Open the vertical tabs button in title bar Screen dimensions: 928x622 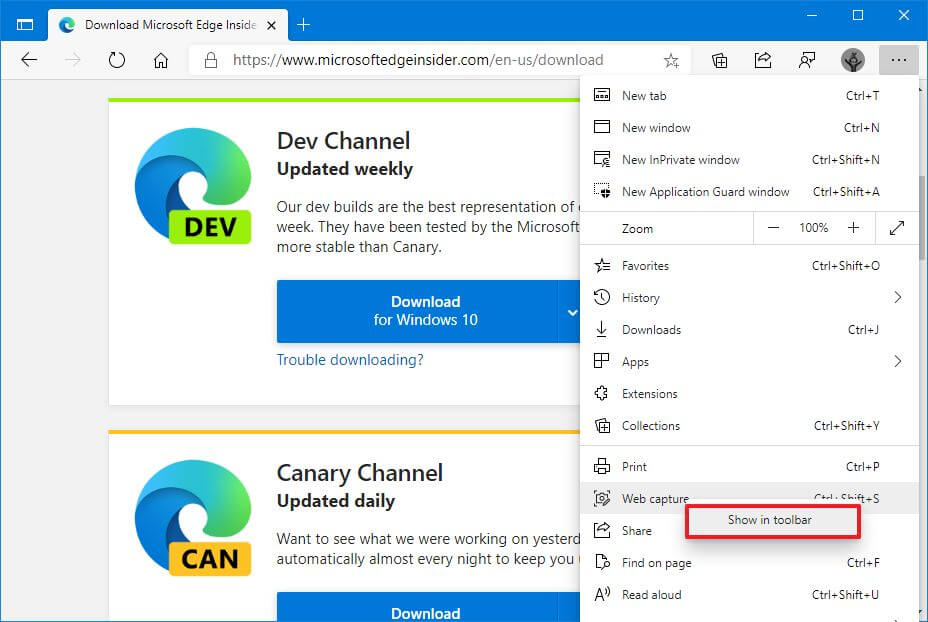[x=25, y=25]
